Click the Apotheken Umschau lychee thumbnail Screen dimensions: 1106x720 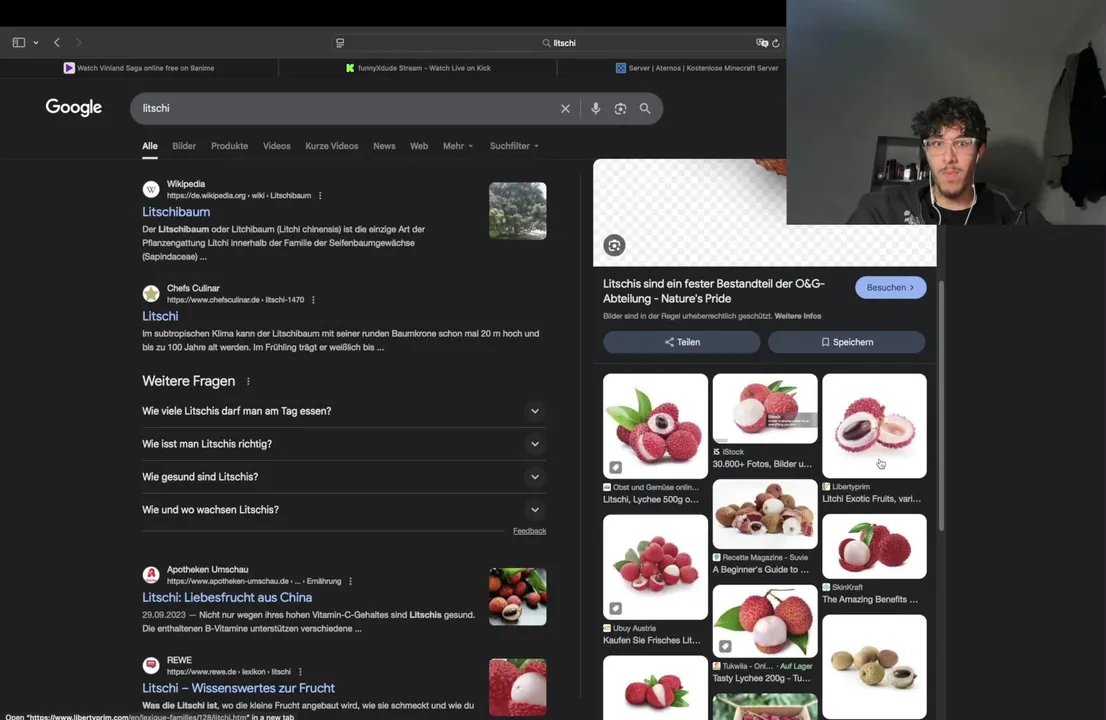pos(517,597)
